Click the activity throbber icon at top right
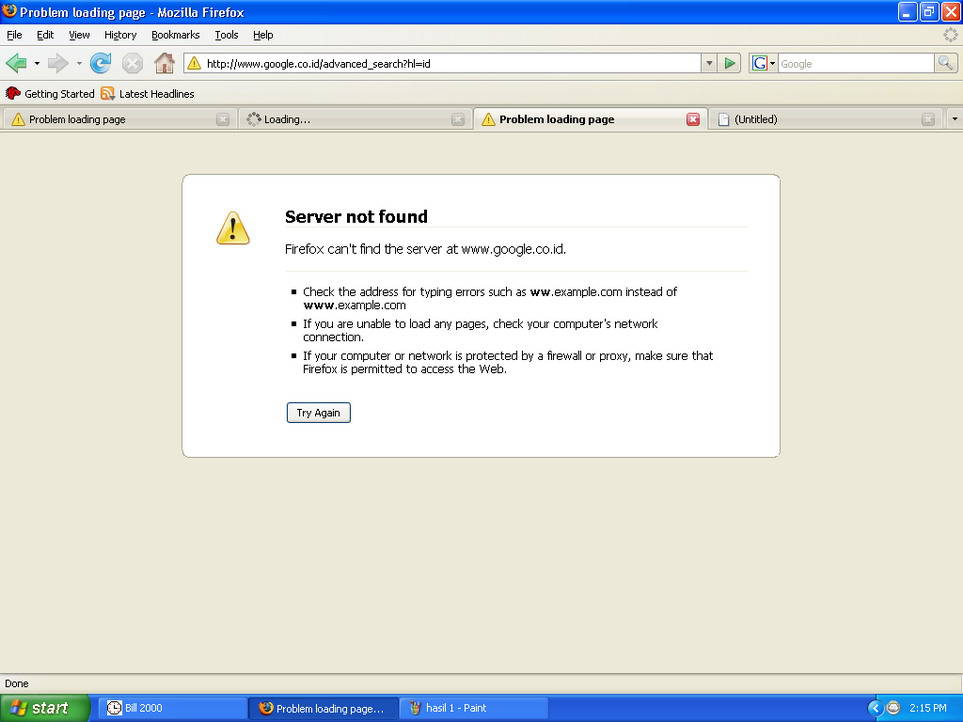 coord(950,35)
